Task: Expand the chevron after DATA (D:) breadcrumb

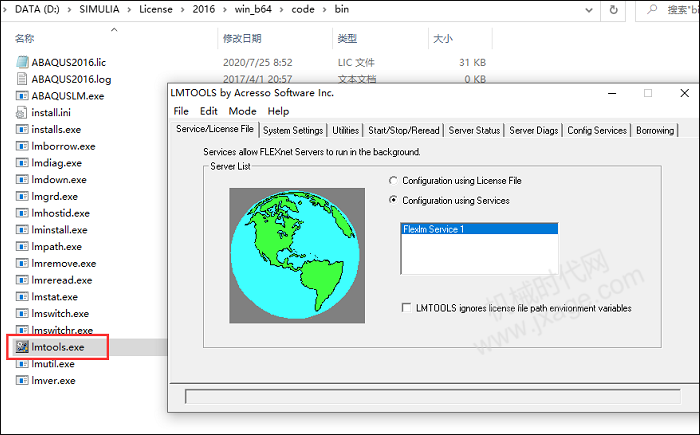Action: (x=70, y=9)
